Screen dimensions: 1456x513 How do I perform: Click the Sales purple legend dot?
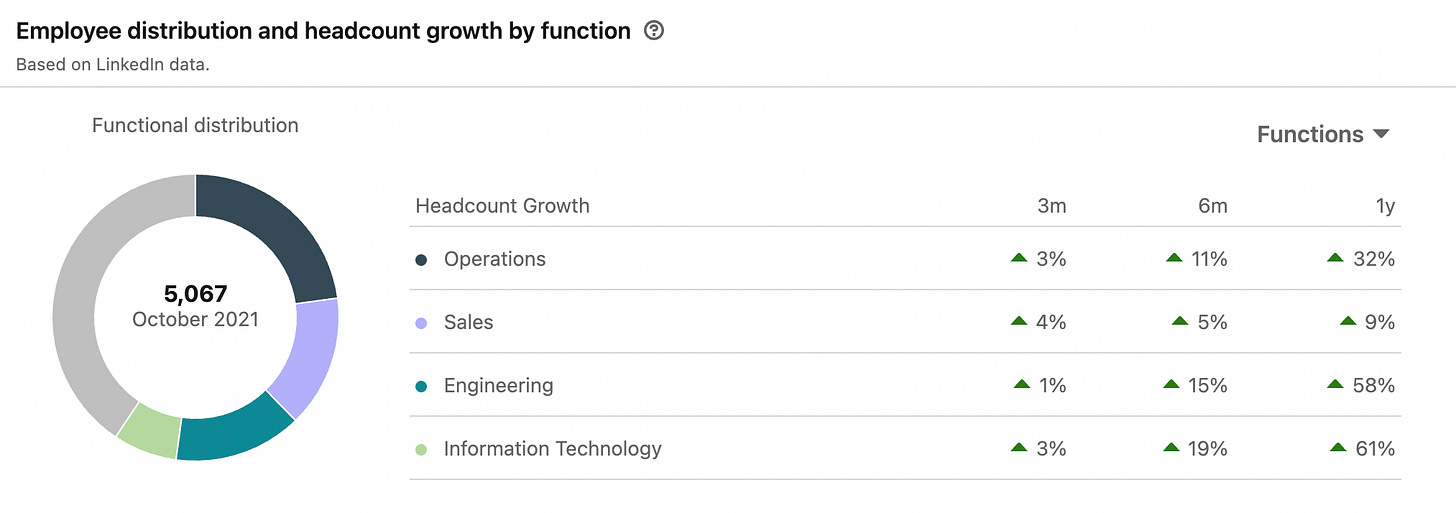421,323
